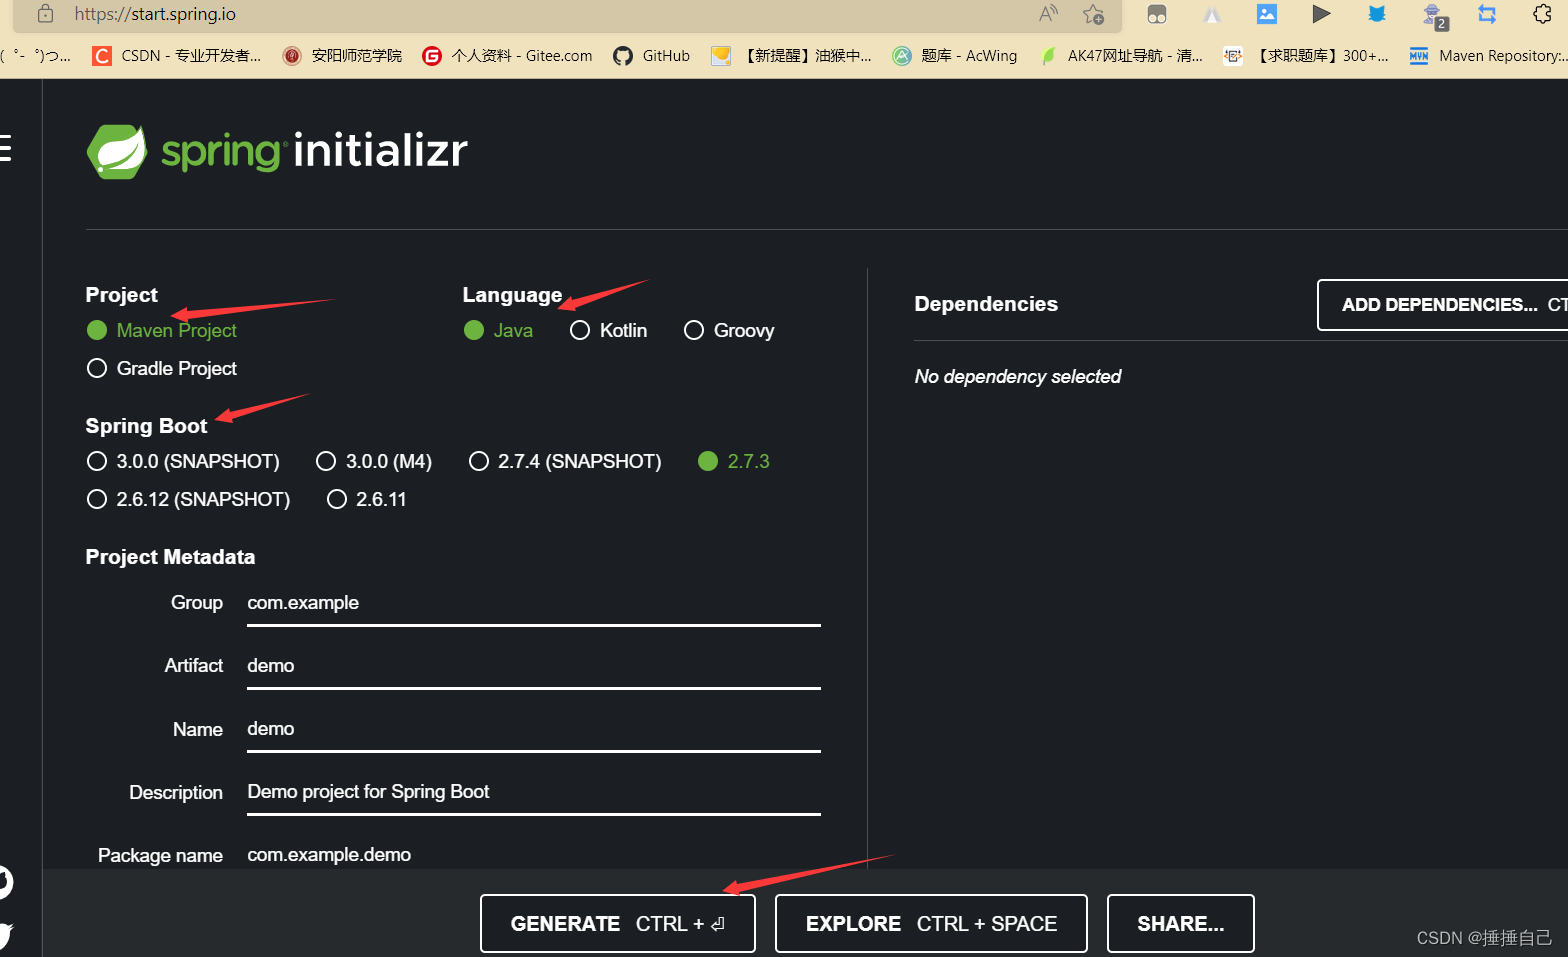Add page to favorites with star icon
1568x957 pixels.
pyautogui.click(x=1093, y=14)
